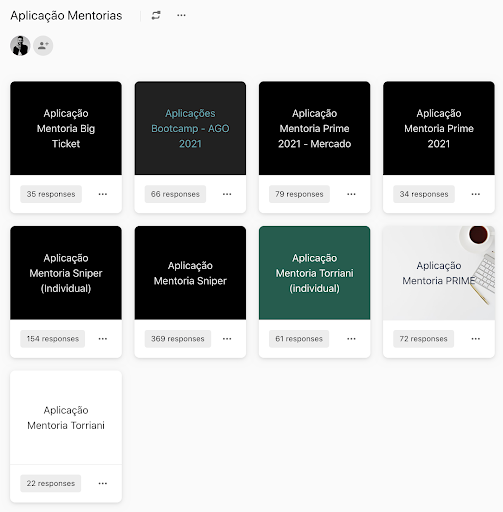503x512 pixels.
Task: Expand options for Mentoria Sniper (Individual)
Action: click(103, 339)
